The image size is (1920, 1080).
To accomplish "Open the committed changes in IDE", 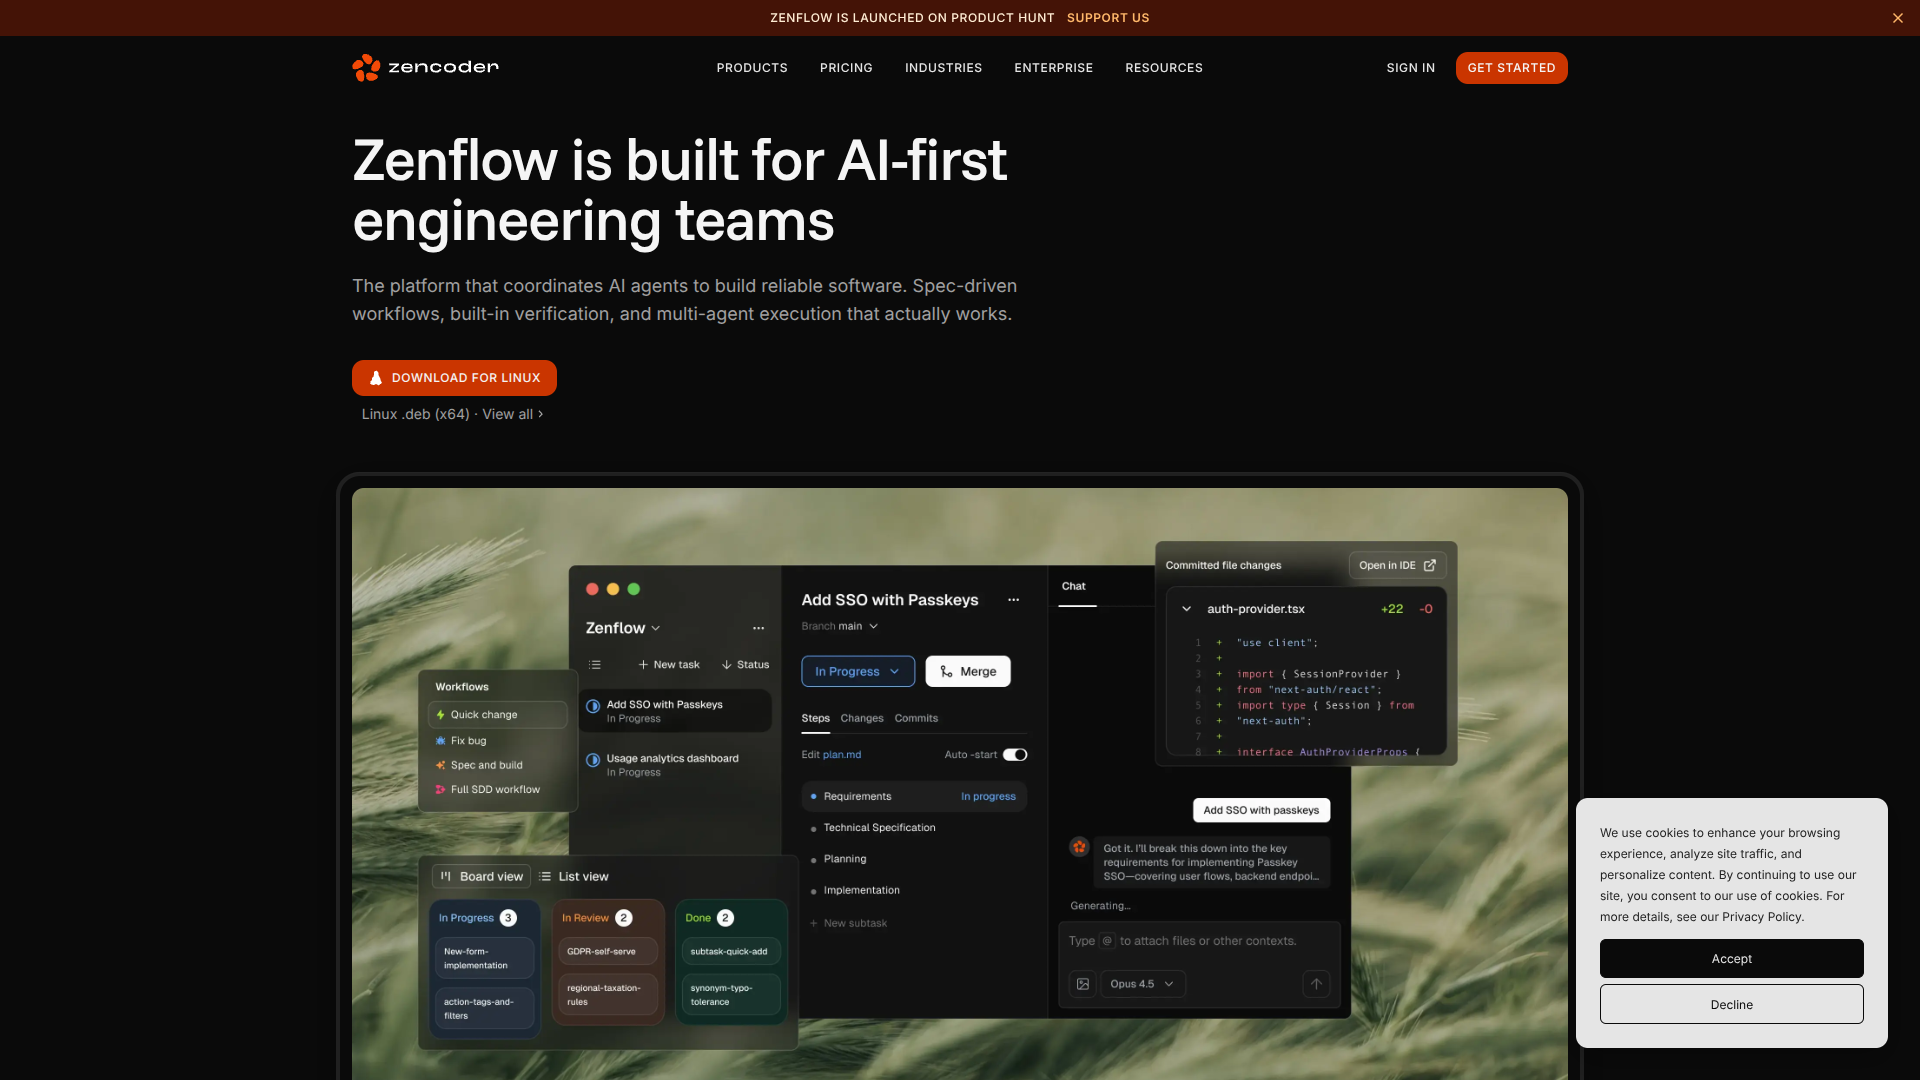I will point(1396,565).
